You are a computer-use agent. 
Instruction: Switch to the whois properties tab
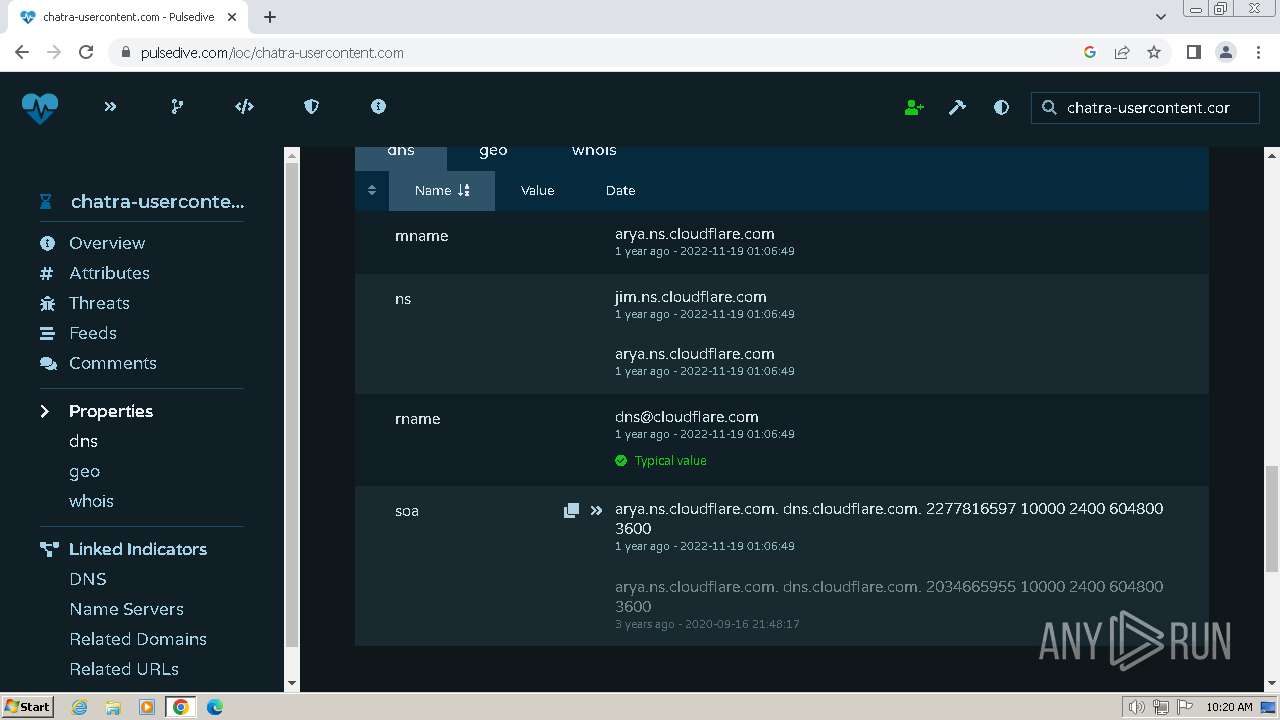[594, 151]
